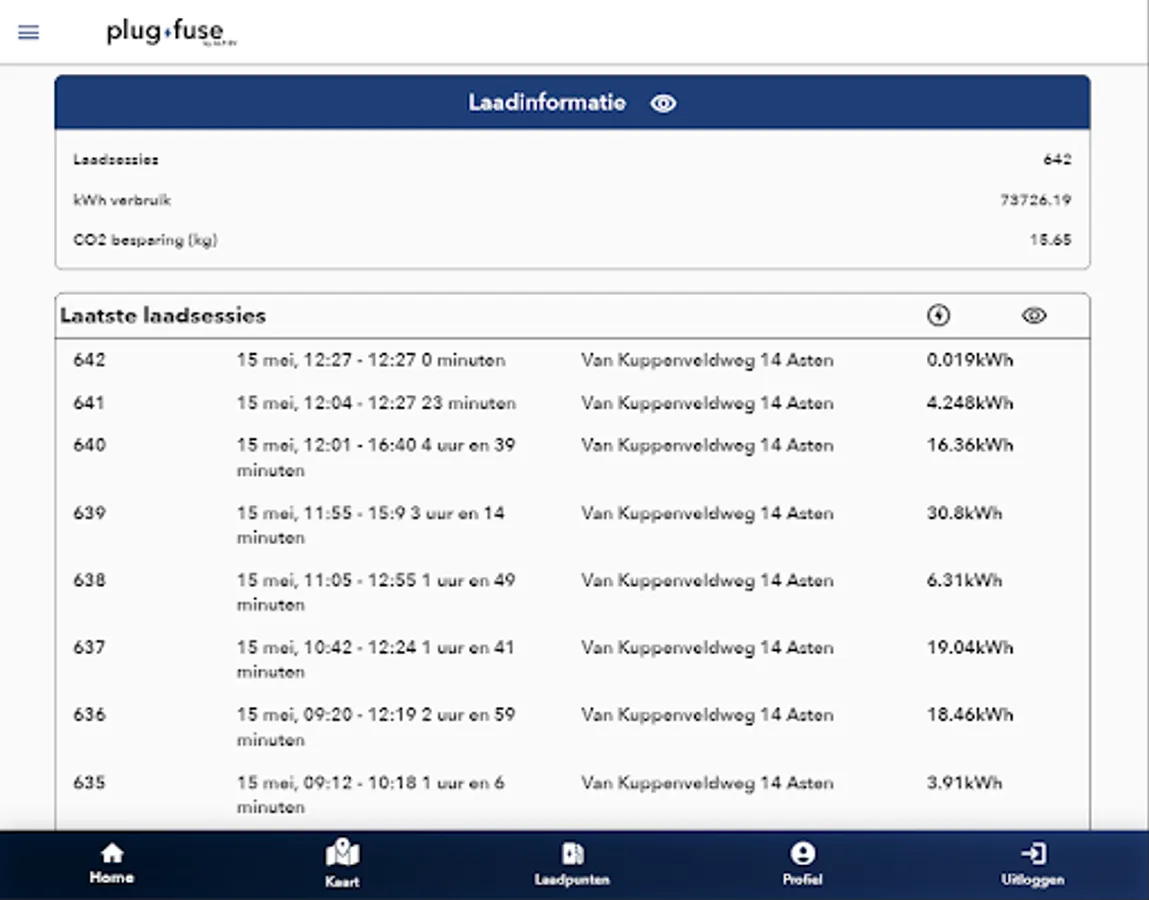Screen dimensions: 1149x900
Task: Open session 641 with 4.248kWh
Action: pyautogui.click(x=572, y=403)
